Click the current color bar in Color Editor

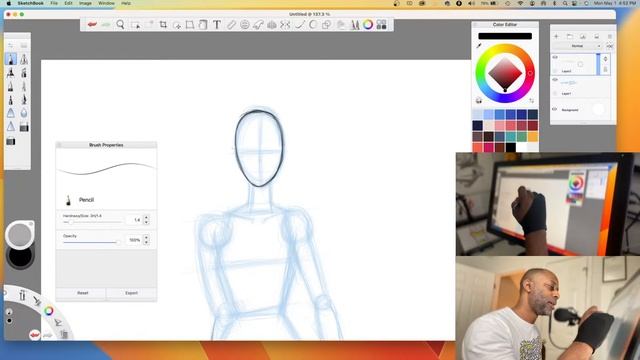(x=505, y=36)
